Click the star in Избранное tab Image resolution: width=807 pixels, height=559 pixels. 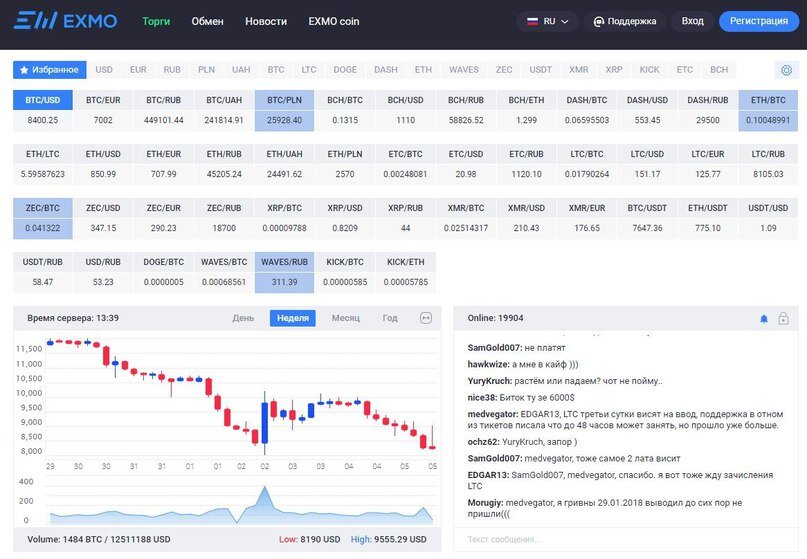[x=24, y=70]
